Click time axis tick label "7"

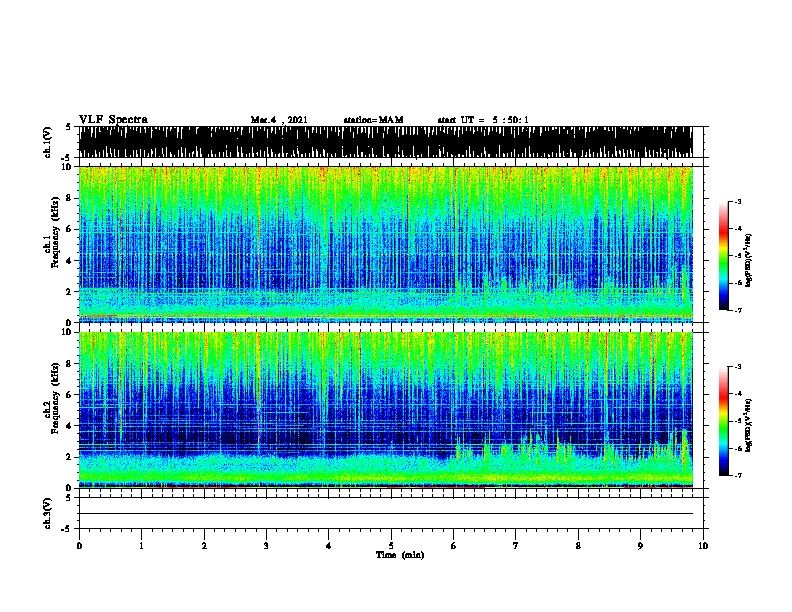click(x=516, y=546)
